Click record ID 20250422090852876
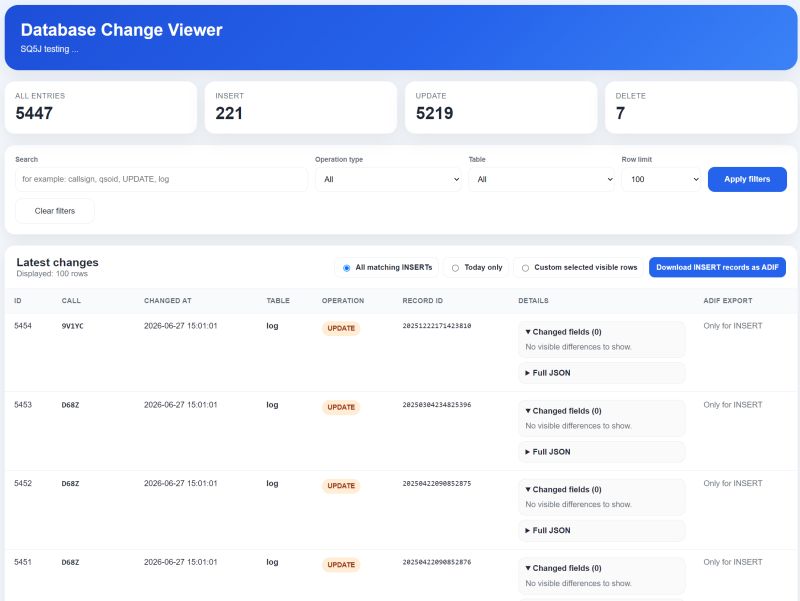Screen dimensions: 800x601 point(437,562)
